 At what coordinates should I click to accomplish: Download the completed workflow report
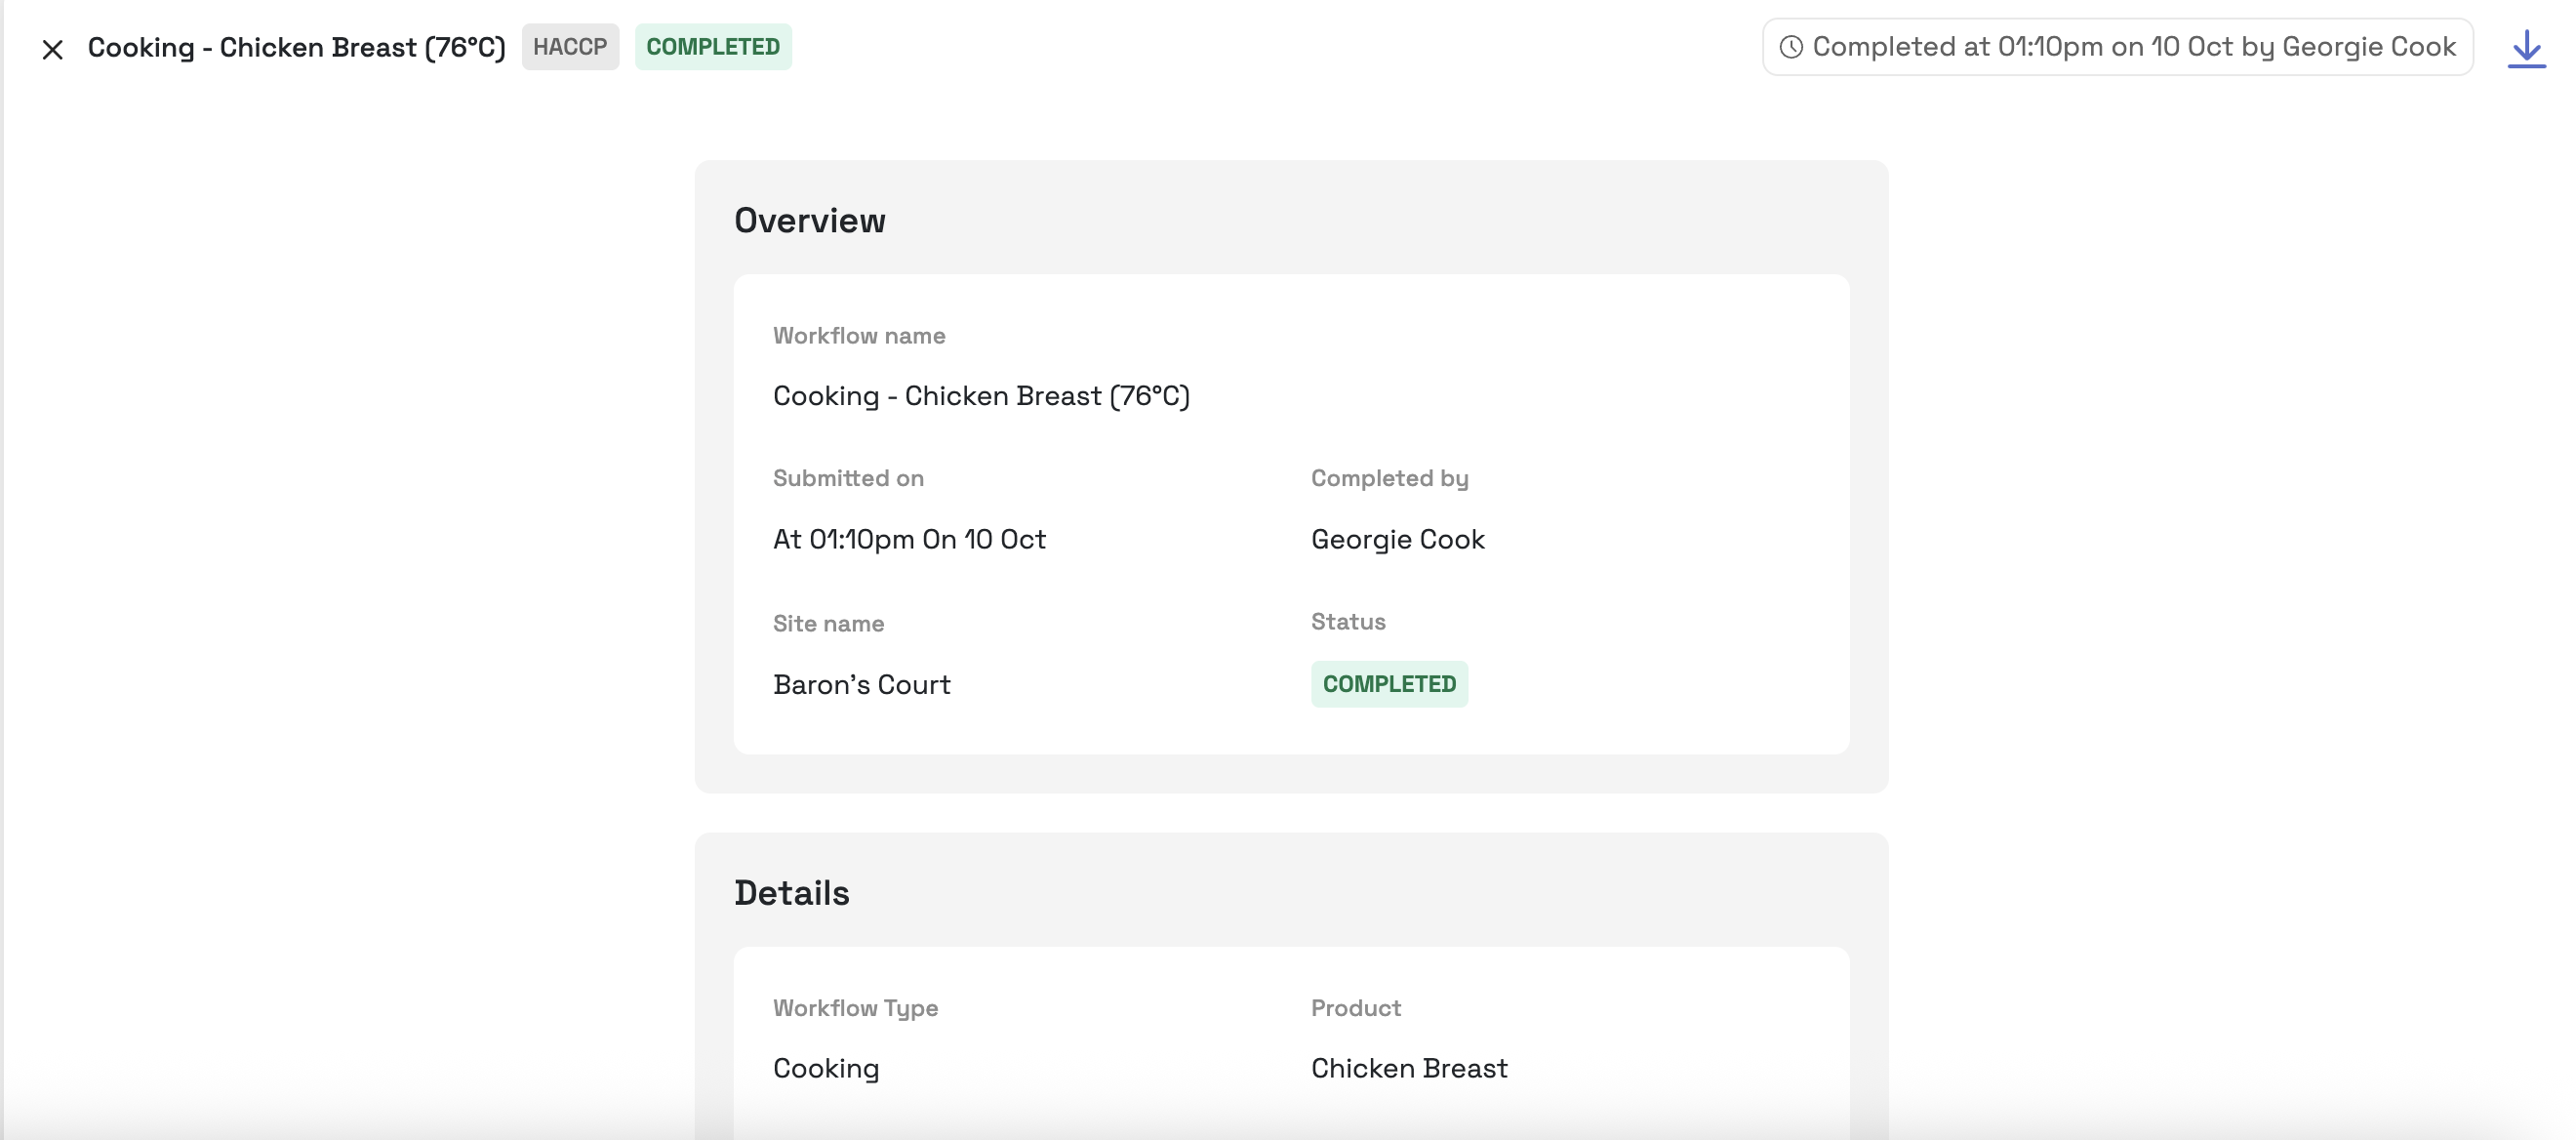pyautogui.click(x=2526, y=48)
